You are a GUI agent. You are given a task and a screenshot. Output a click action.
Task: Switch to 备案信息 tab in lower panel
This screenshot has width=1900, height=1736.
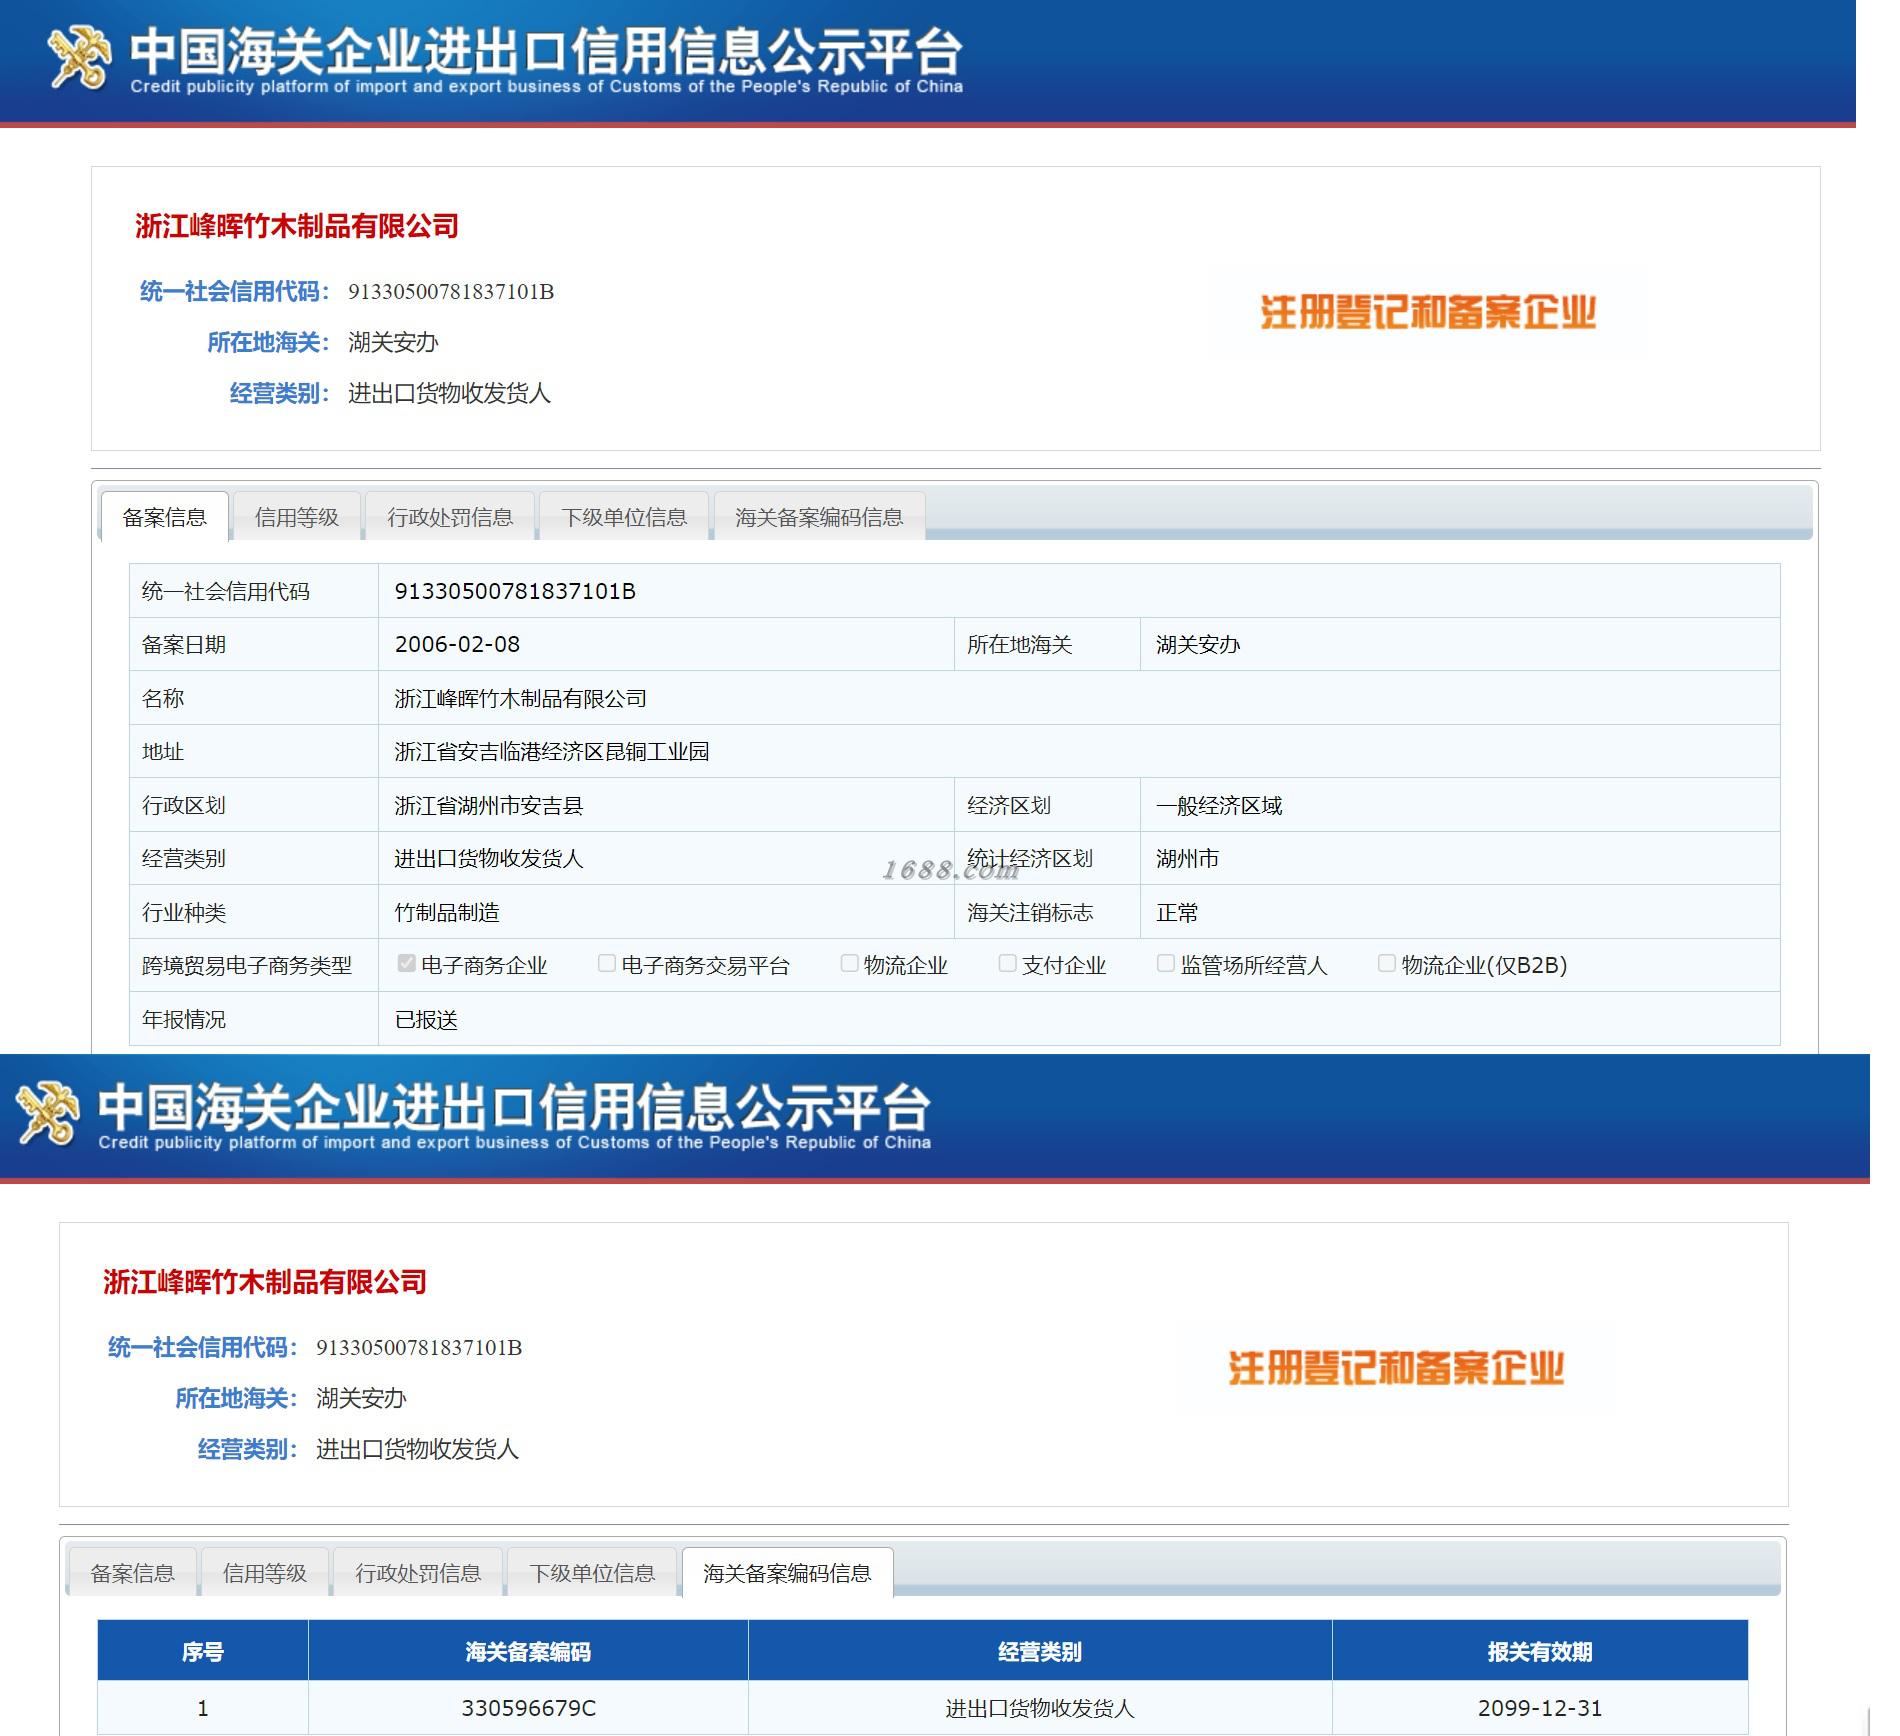[x=132, y=1573]
